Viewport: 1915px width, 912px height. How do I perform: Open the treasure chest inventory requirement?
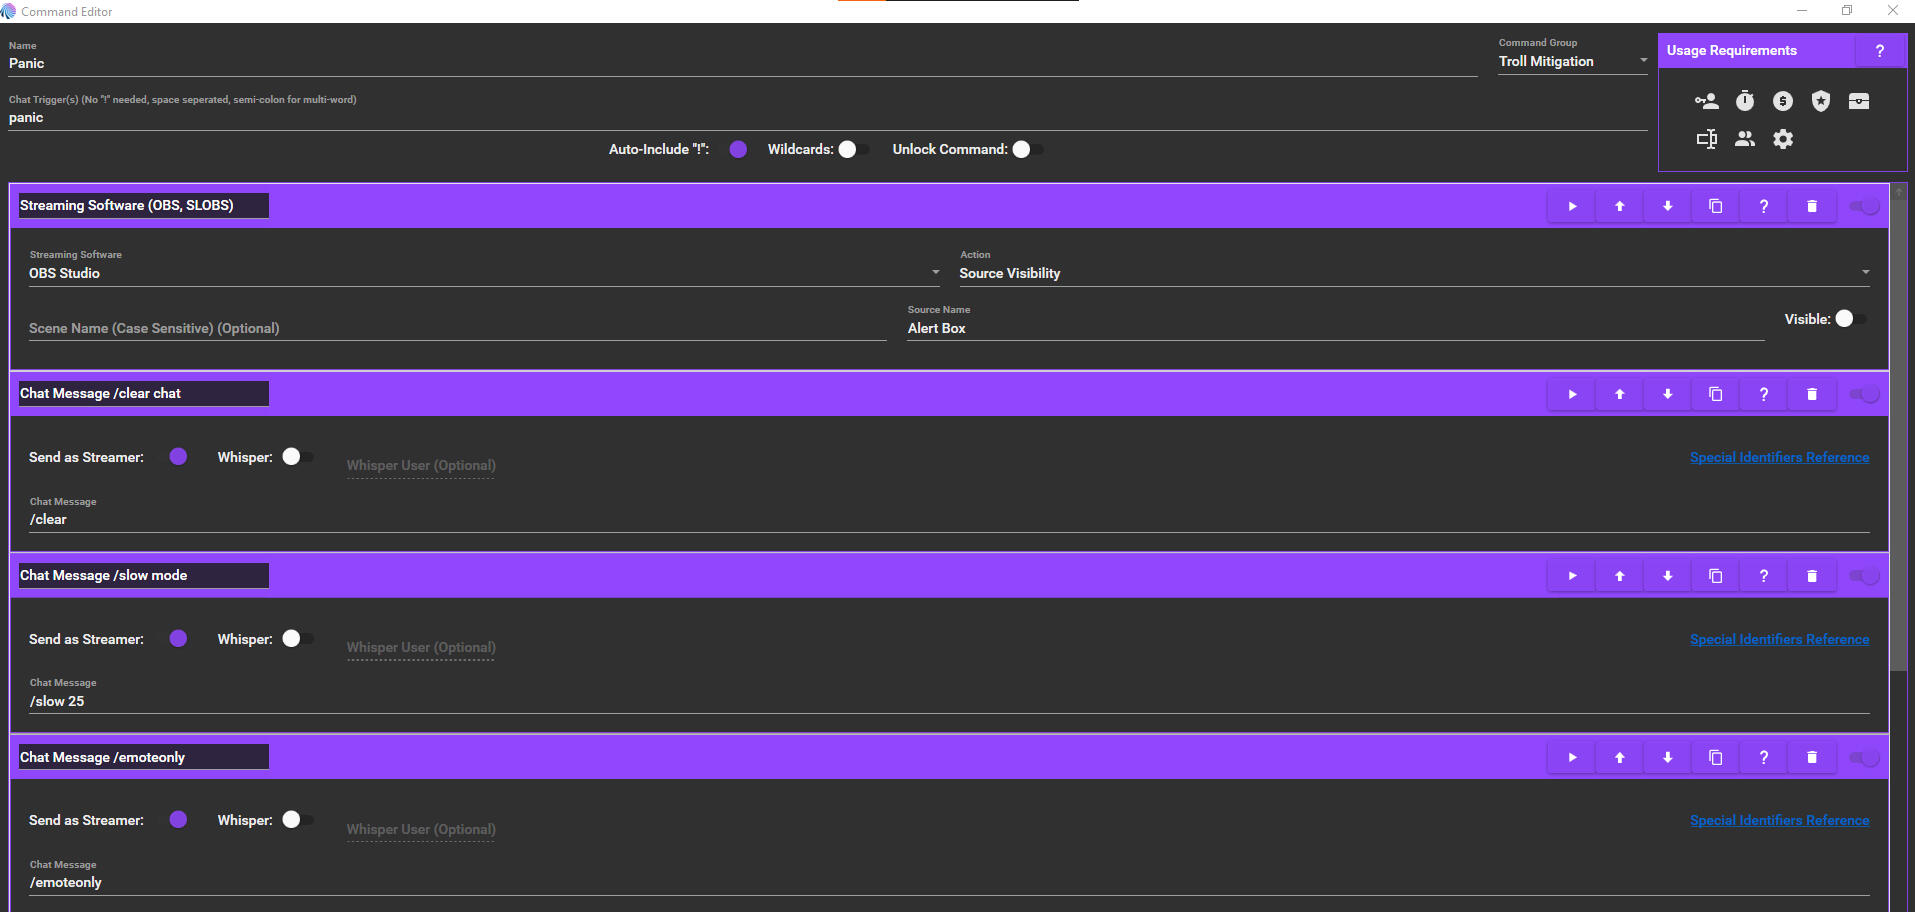[1858, 101]
